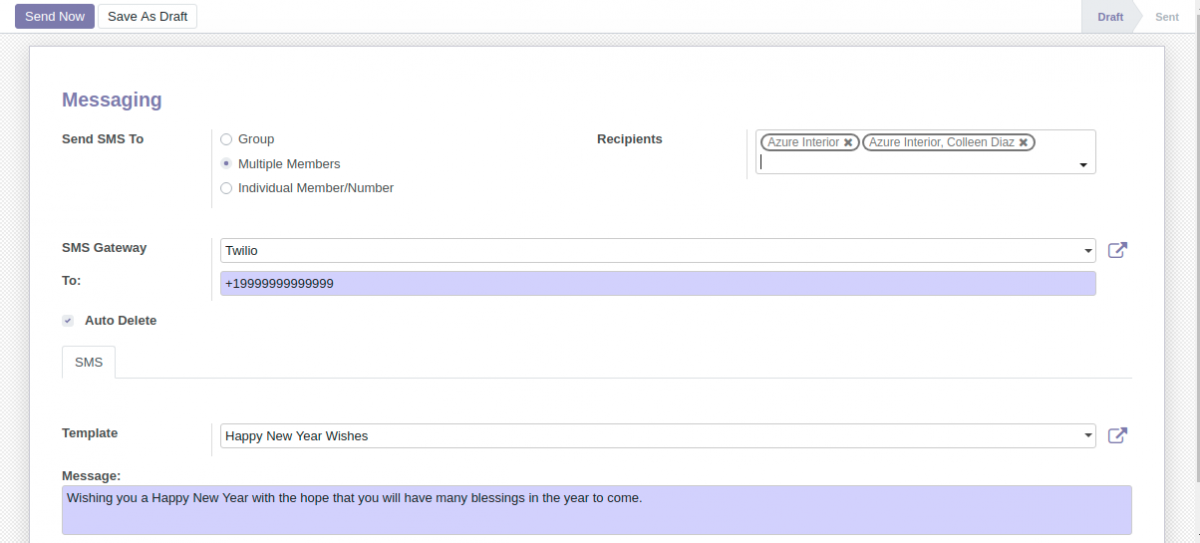Select the Group radio option
Screen dimensions: 1200x543
pos(226,139)
